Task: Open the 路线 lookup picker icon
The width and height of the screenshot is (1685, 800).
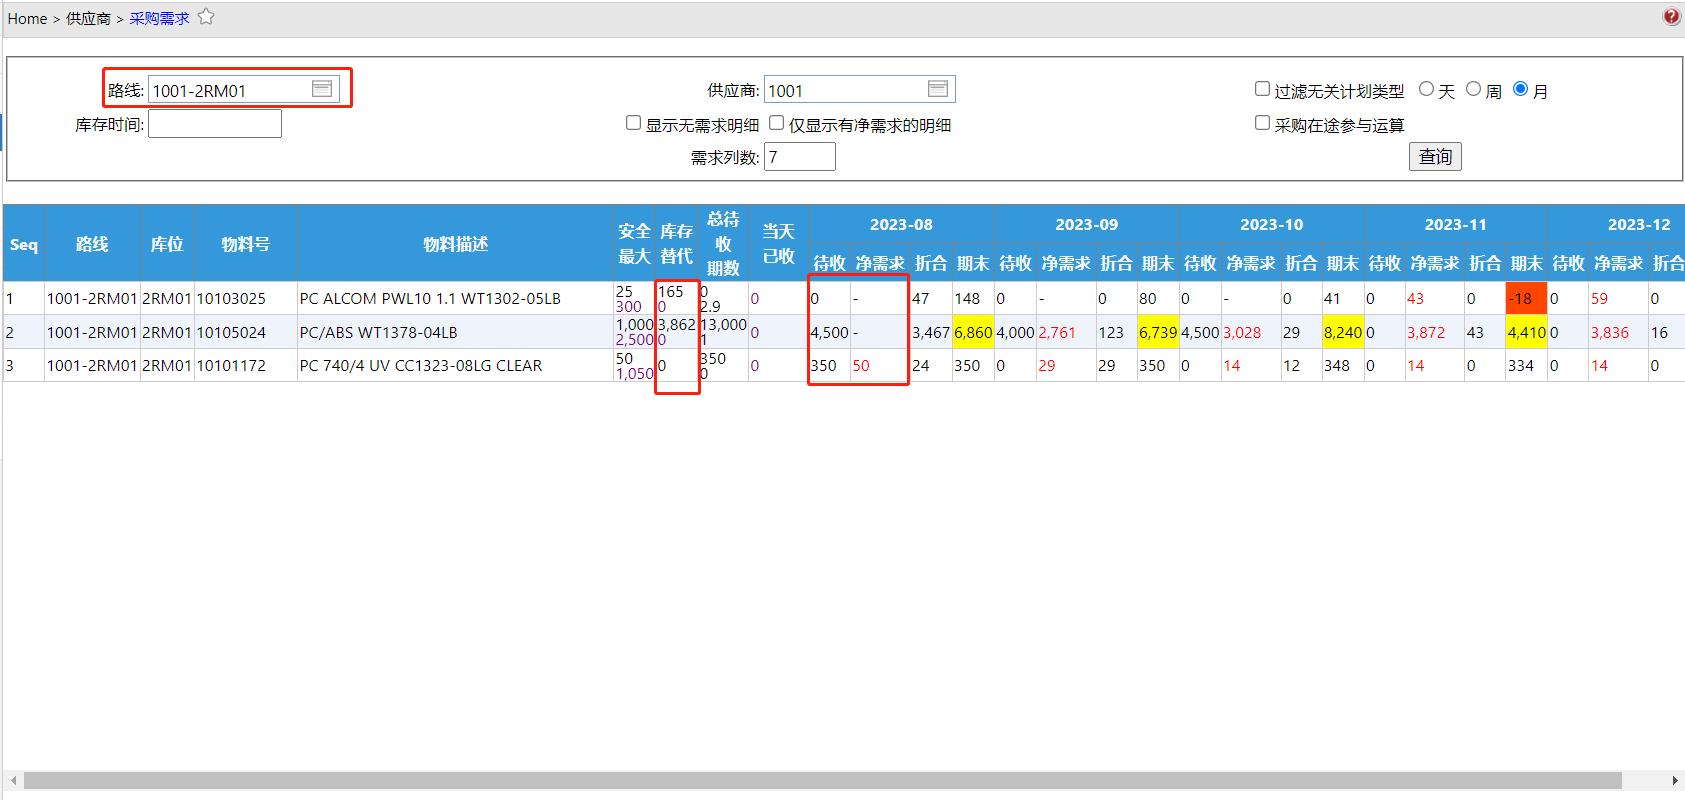Action: [322, 89]
